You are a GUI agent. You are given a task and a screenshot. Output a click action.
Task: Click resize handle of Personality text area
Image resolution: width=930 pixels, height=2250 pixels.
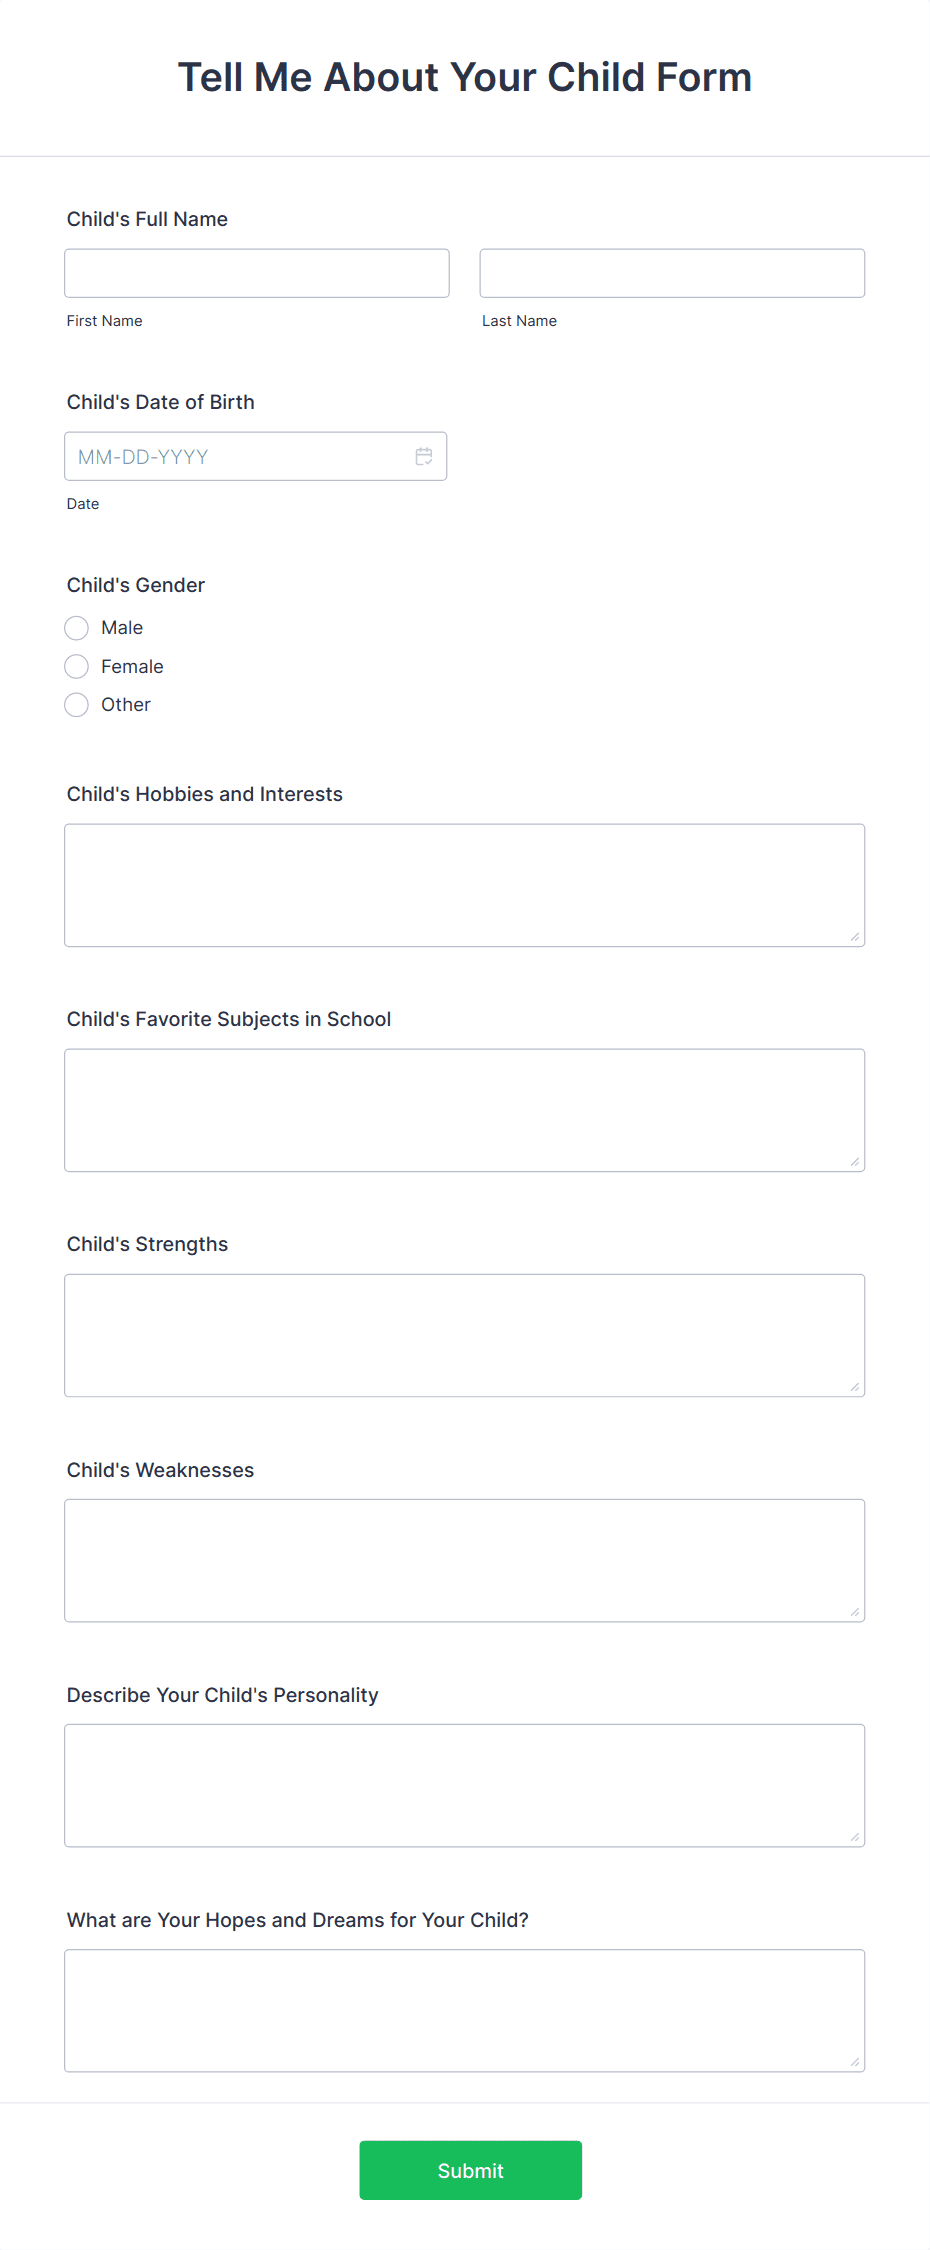pyautogui.click(x=855, y=1837)
